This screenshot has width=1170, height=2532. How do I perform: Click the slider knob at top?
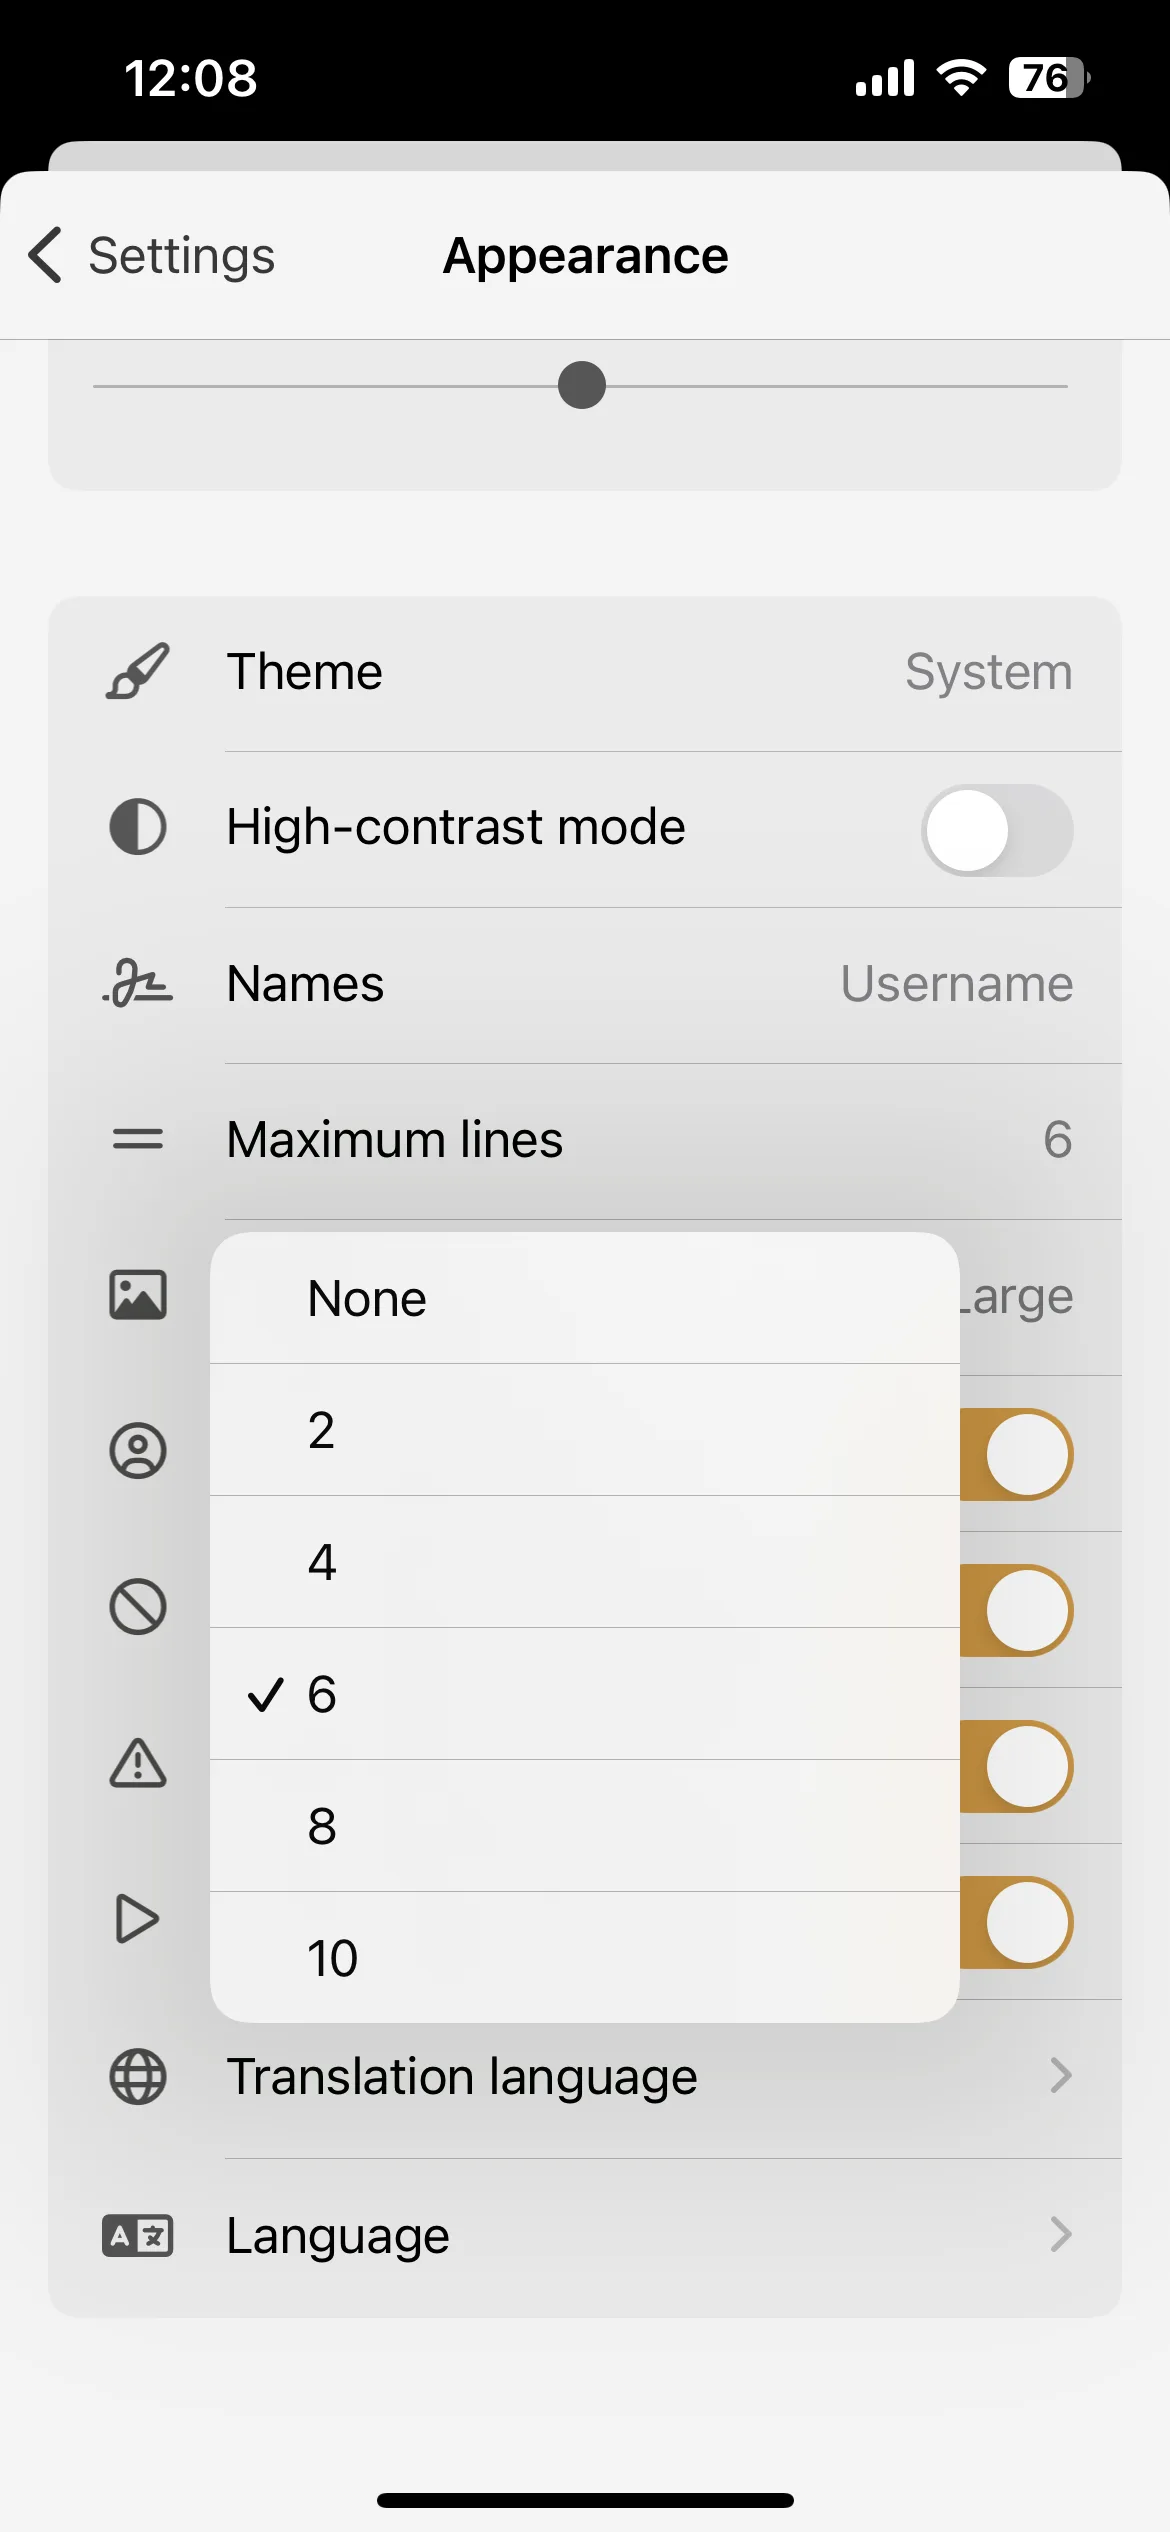pos(582,385)
